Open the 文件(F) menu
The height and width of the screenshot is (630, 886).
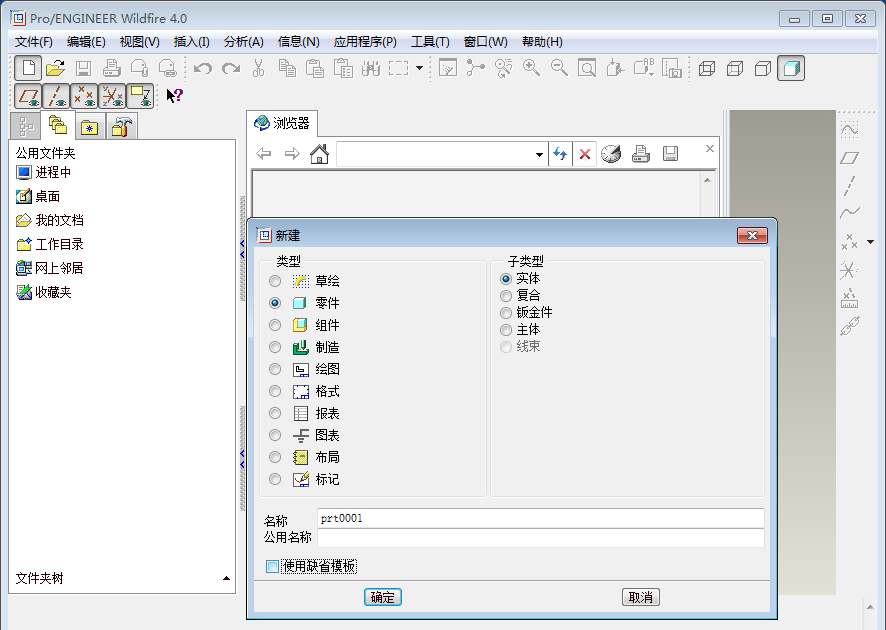coord(33,42)
